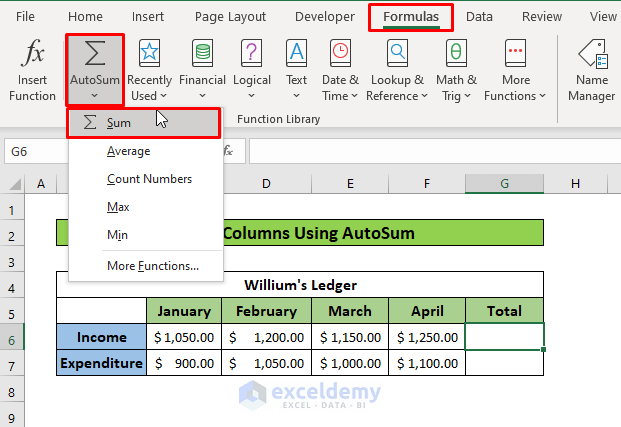Select column H header

tap(575, 184)
